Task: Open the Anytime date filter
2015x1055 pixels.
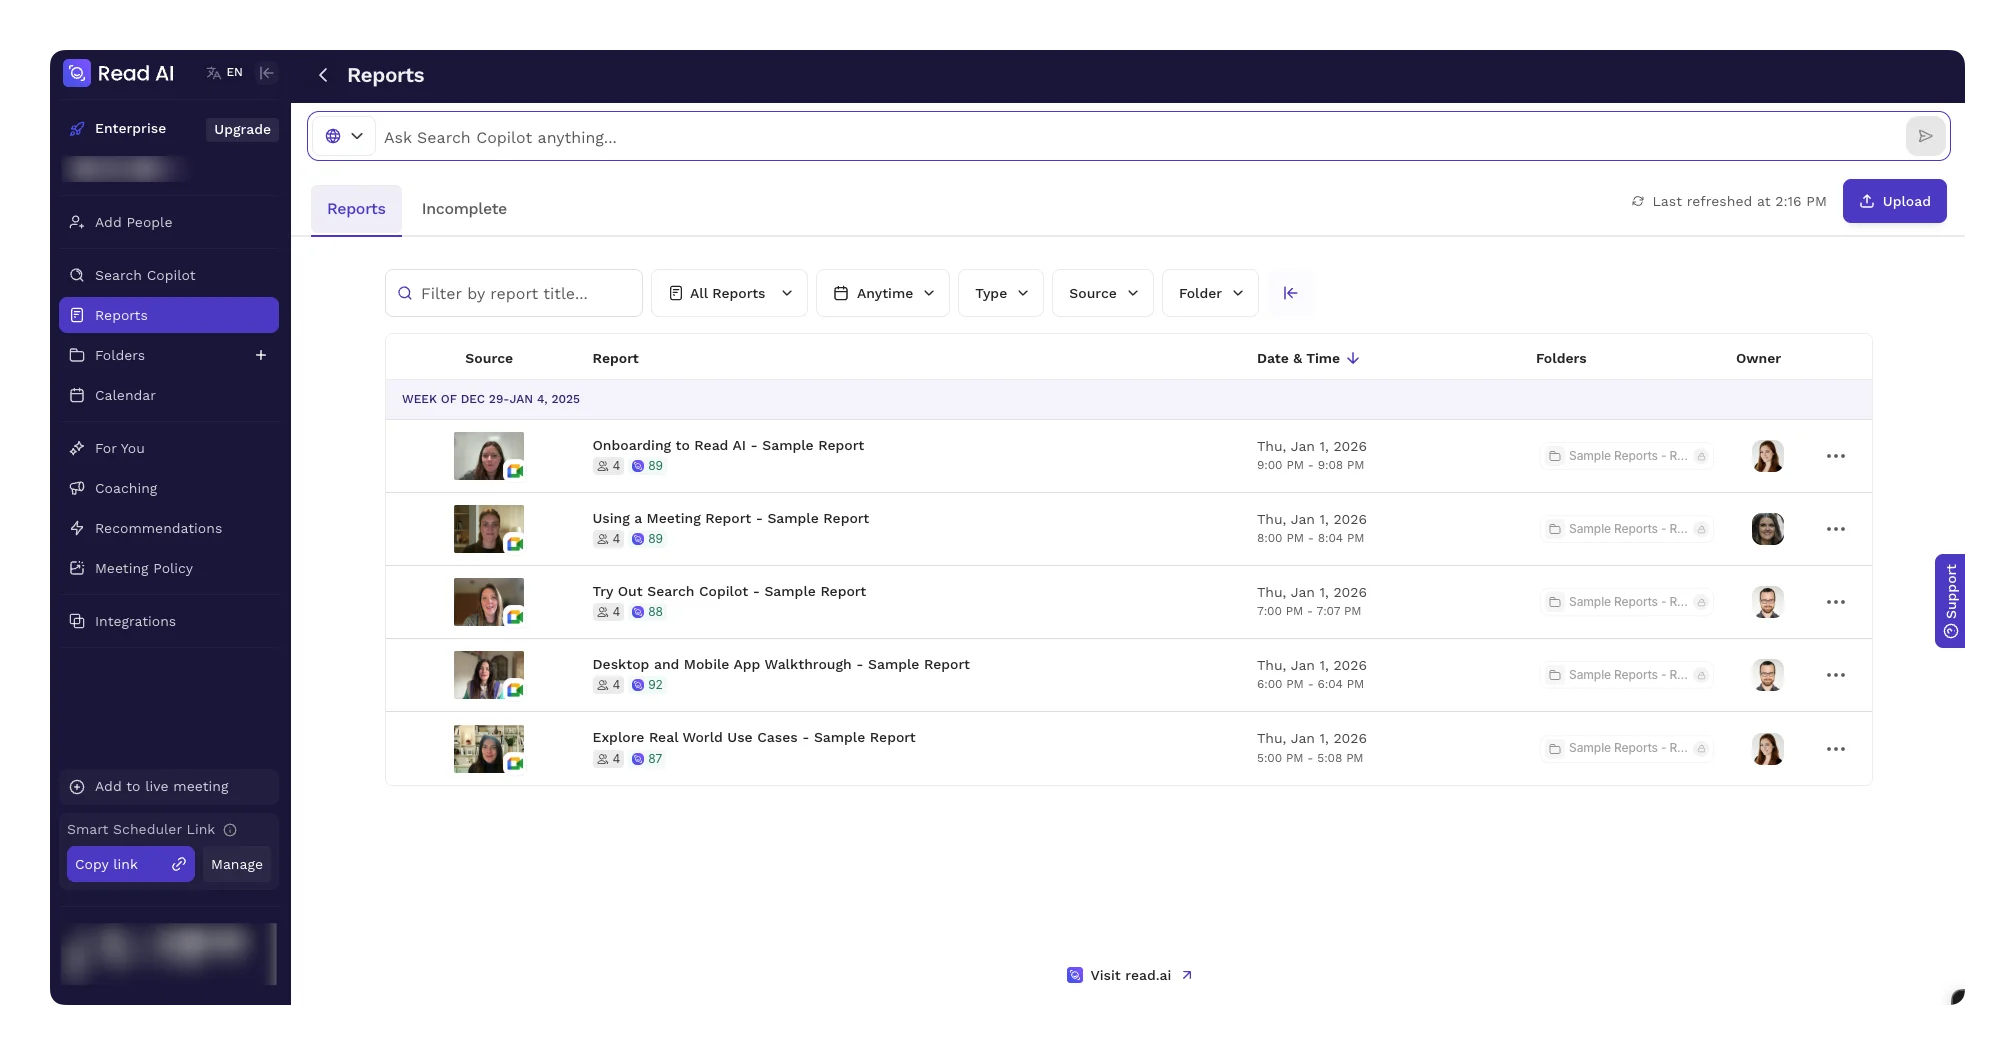Action: 883,293
